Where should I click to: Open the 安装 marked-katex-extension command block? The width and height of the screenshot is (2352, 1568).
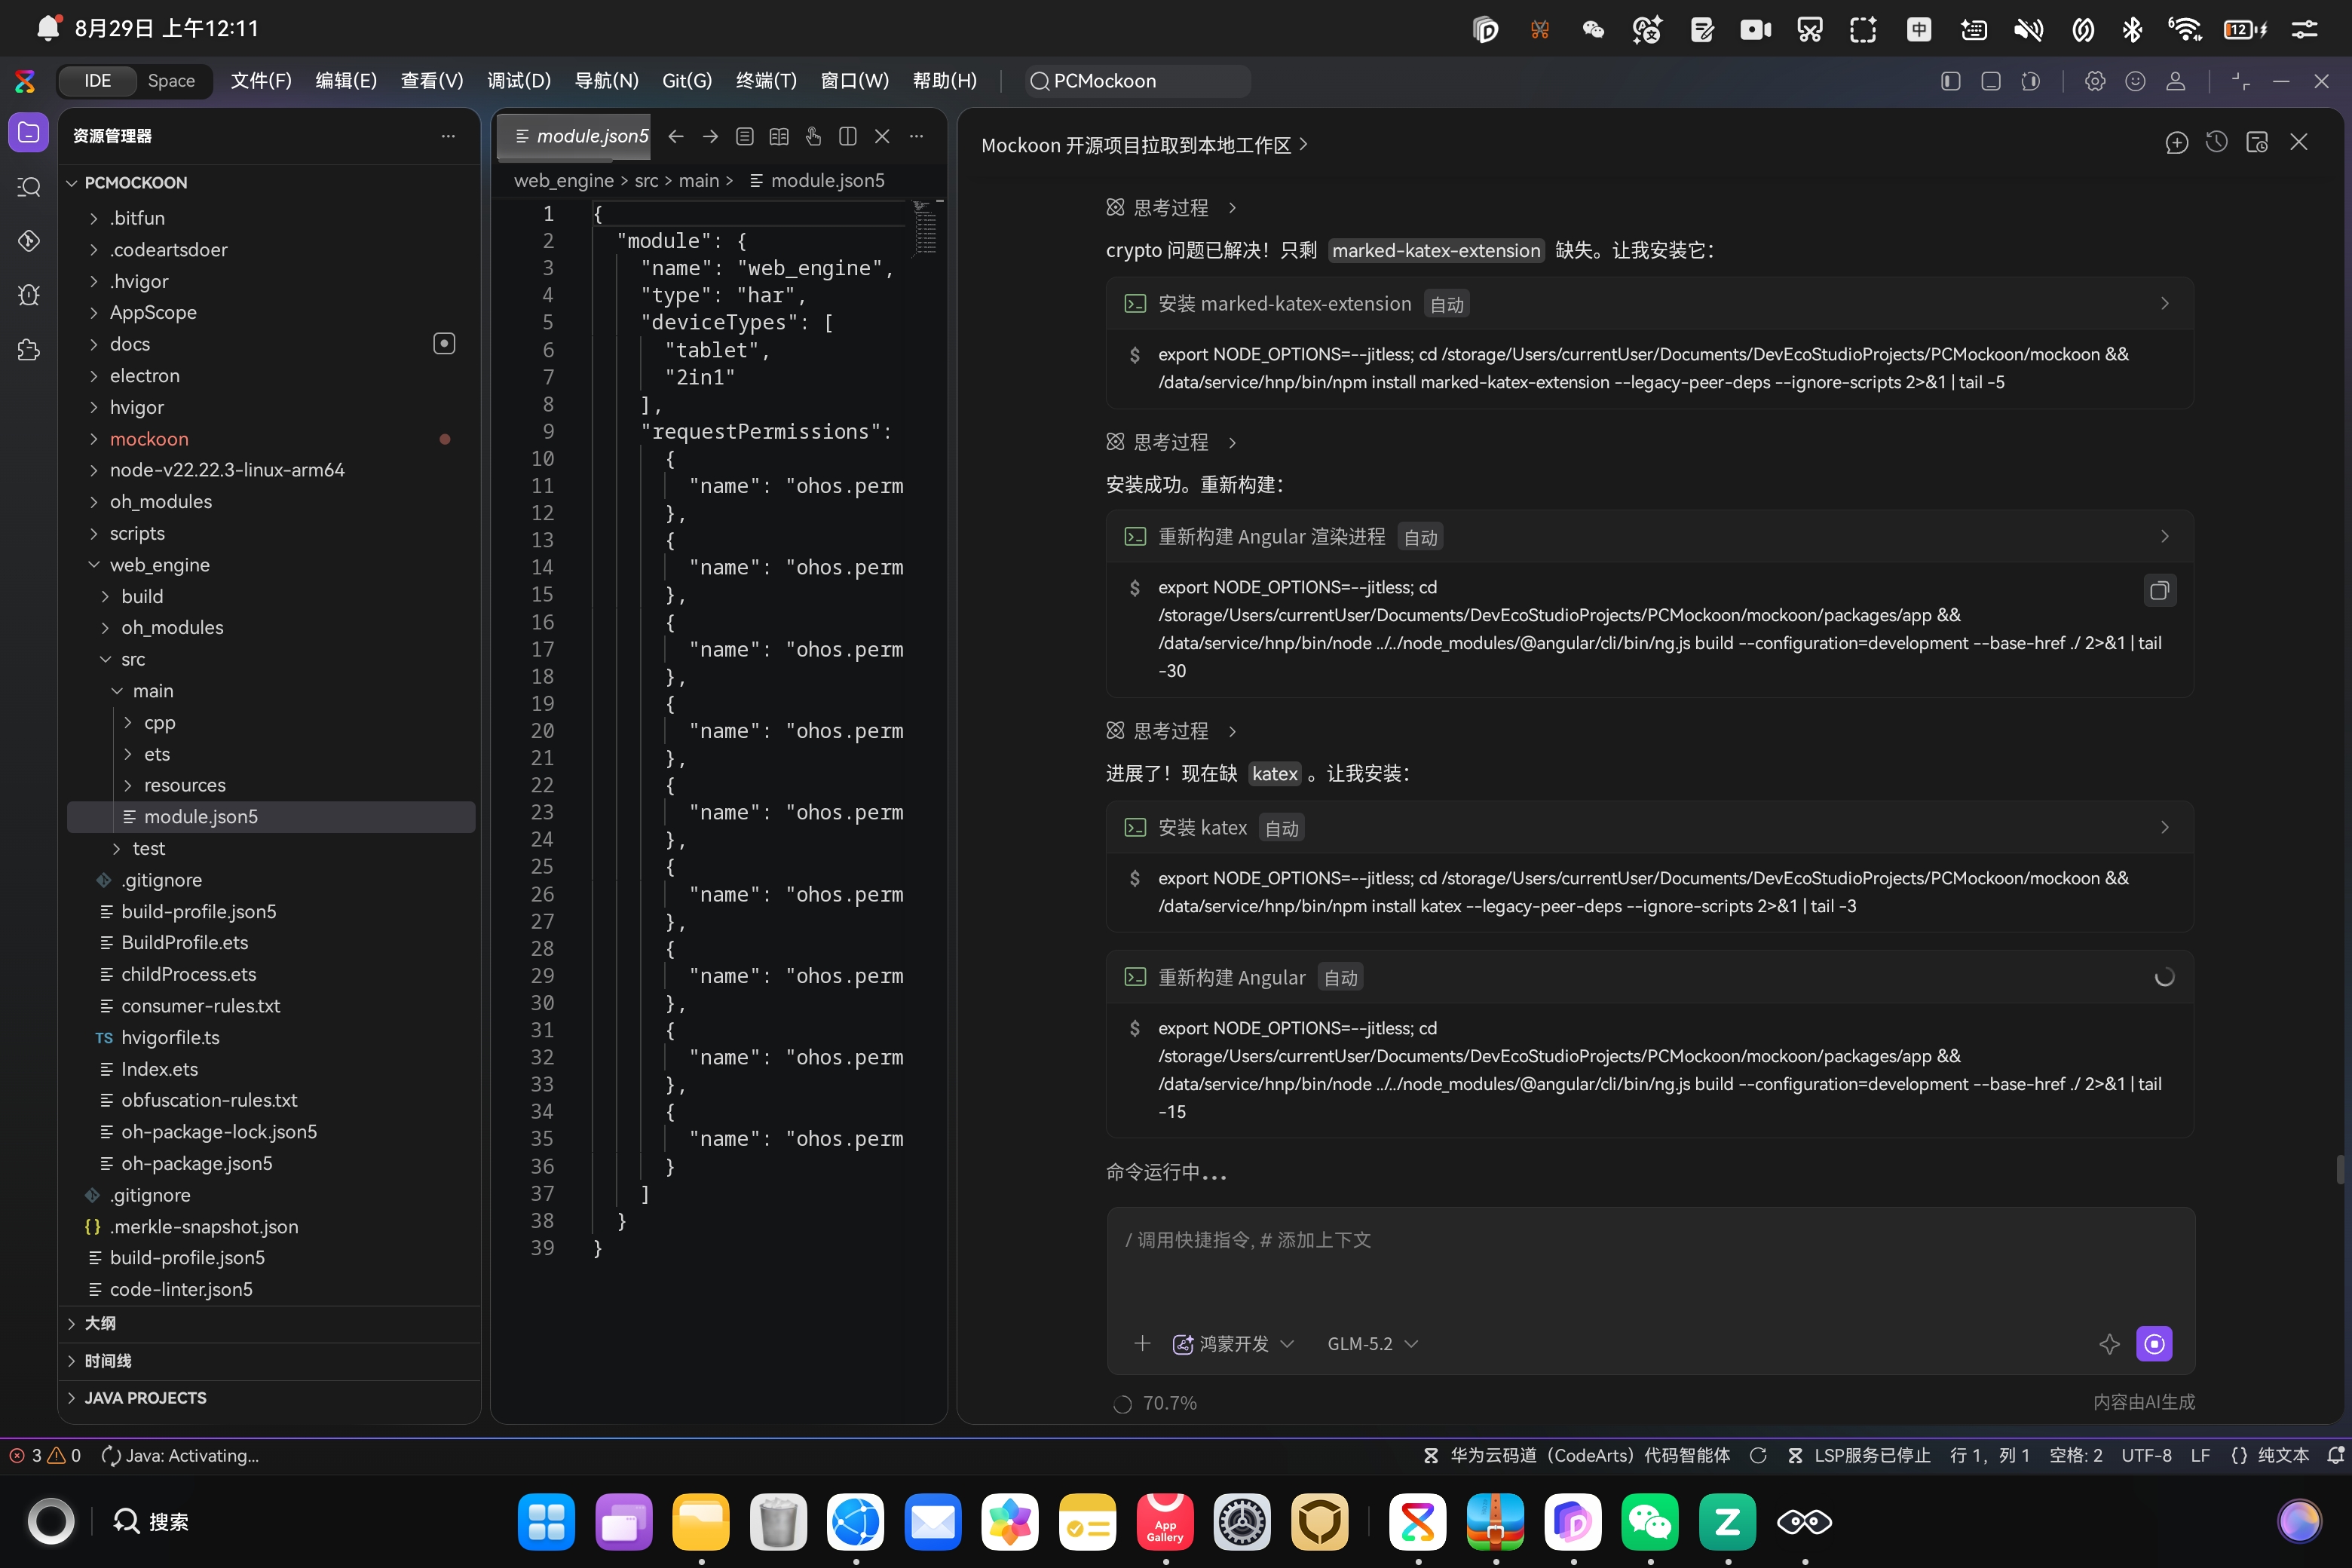click(1649, 304)
